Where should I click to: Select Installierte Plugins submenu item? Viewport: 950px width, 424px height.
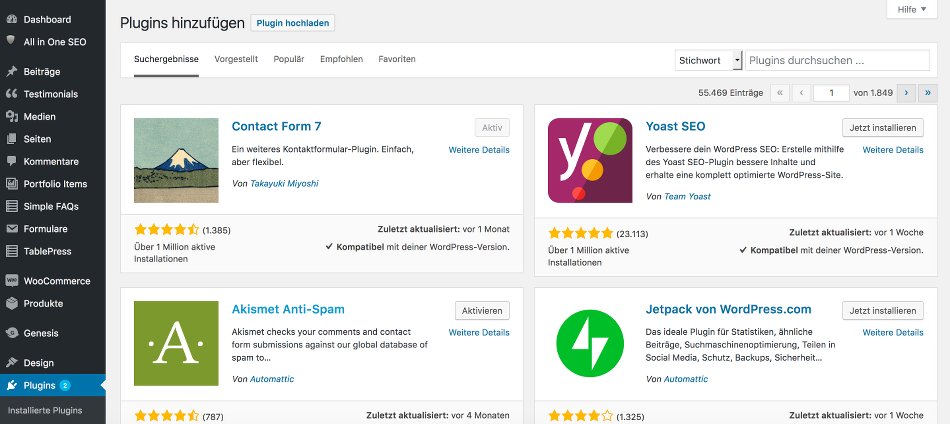[45, 411]
